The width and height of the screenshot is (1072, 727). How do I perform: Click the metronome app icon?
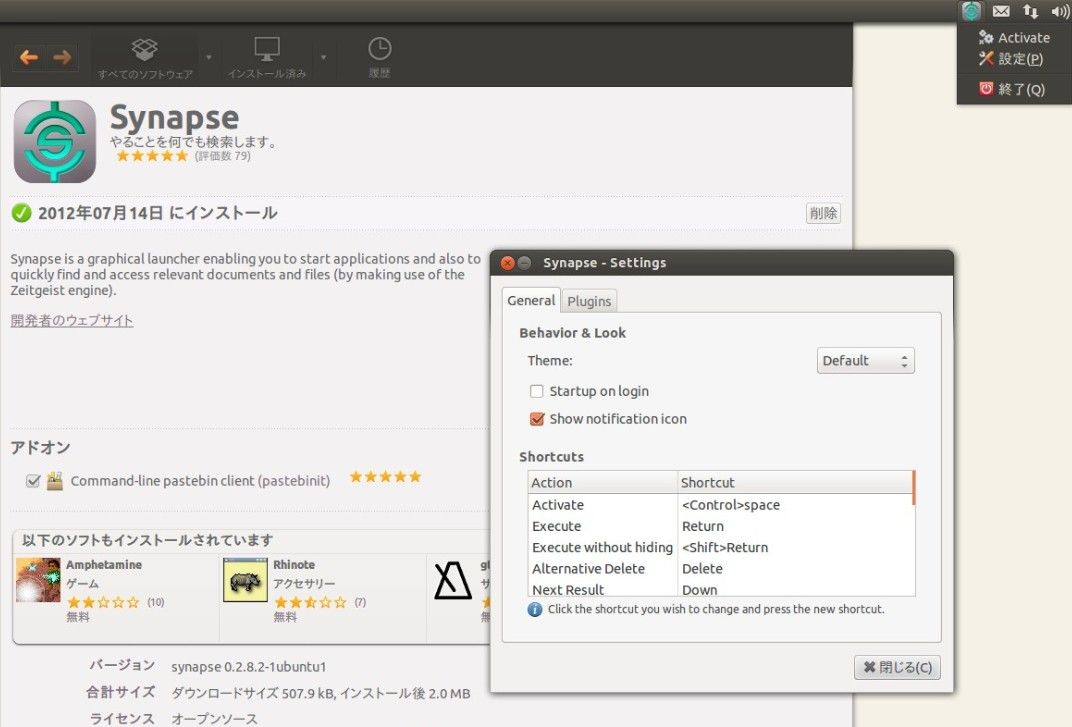click(453, 580)
